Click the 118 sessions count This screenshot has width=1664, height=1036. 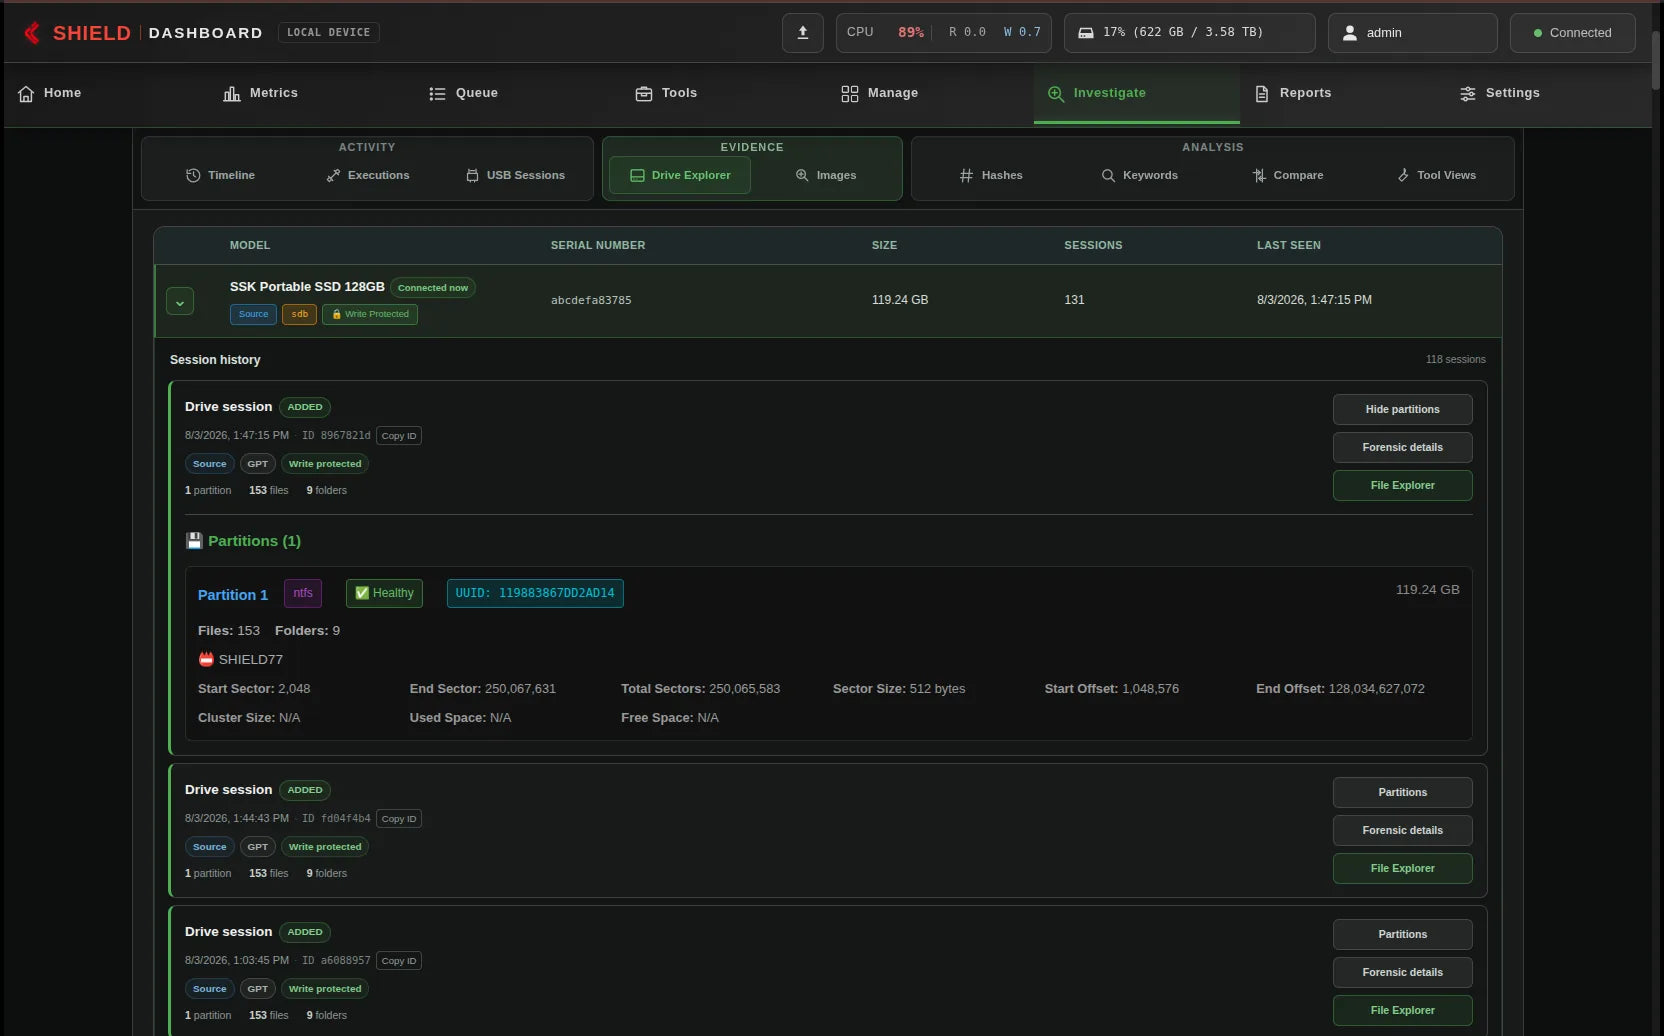click(x=1455, y=359)
